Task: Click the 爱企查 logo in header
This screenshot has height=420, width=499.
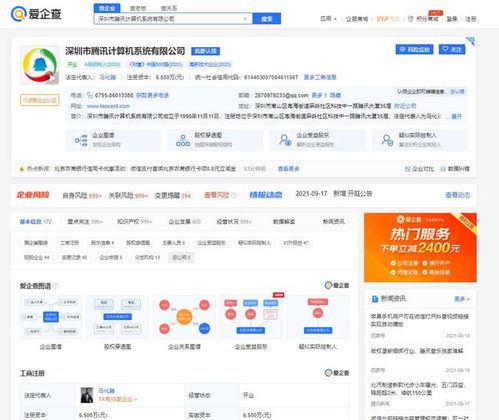Action: (36, 14)
